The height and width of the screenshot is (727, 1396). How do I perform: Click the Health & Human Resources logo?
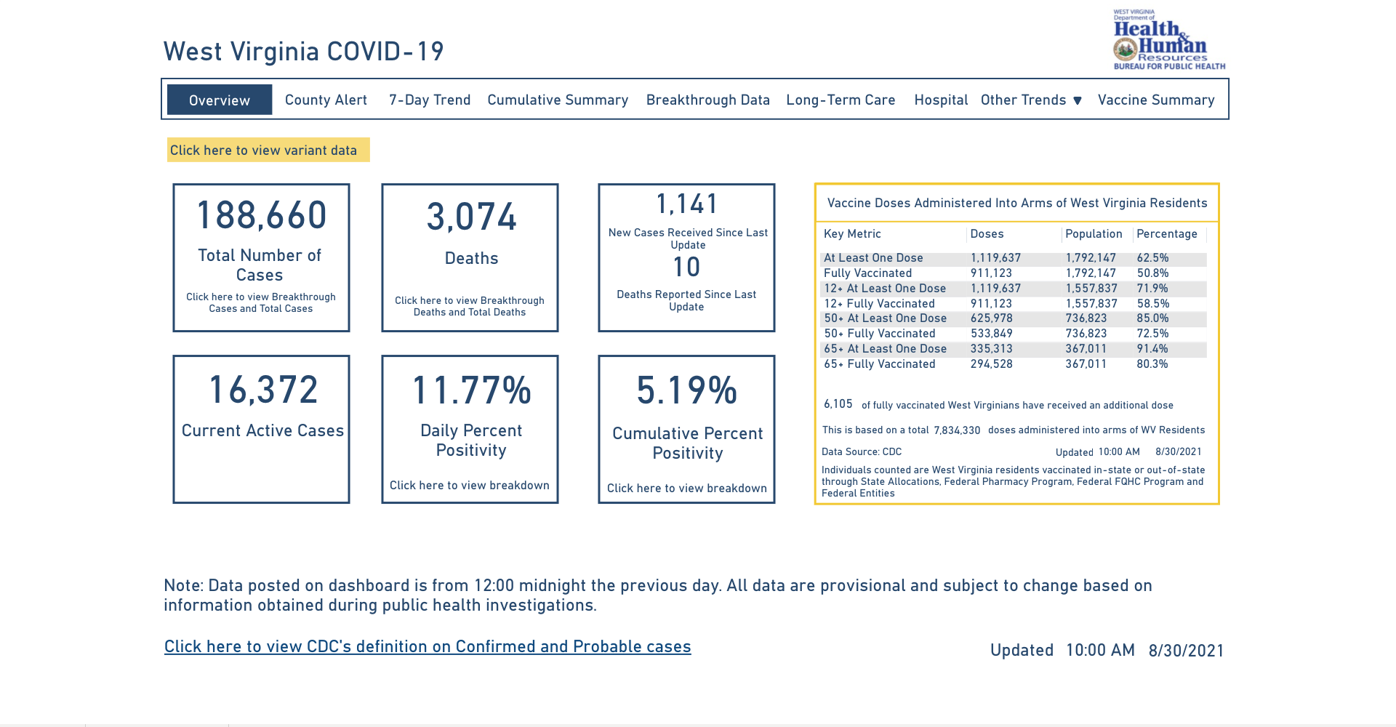(1169, 40)
